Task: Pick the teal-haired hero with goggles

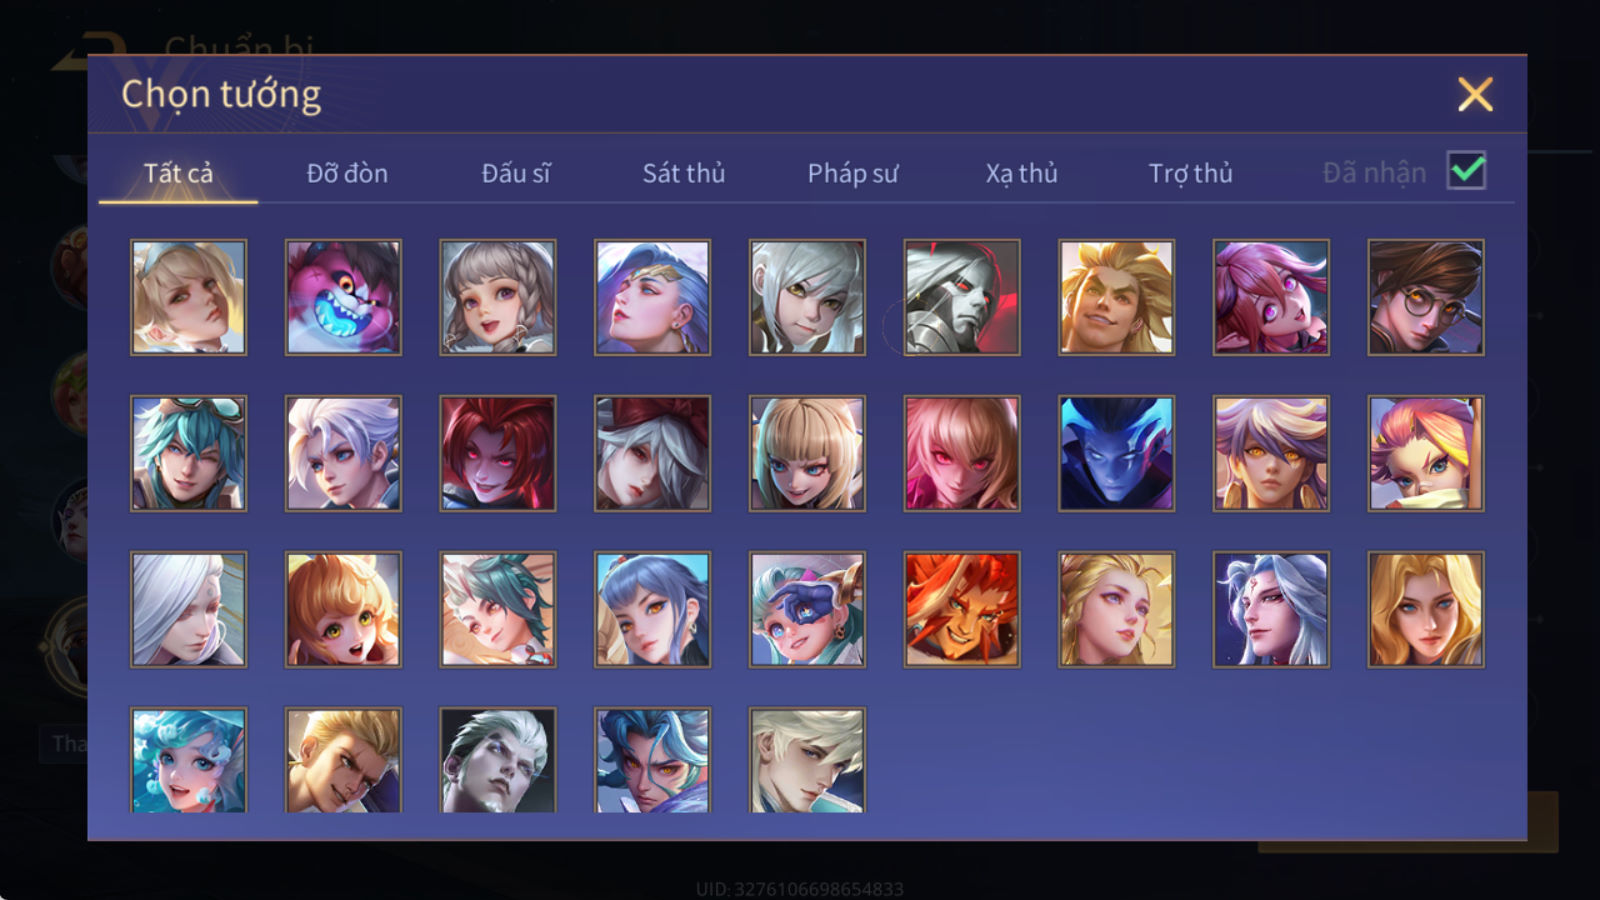Action: click(x=188, y=453)
